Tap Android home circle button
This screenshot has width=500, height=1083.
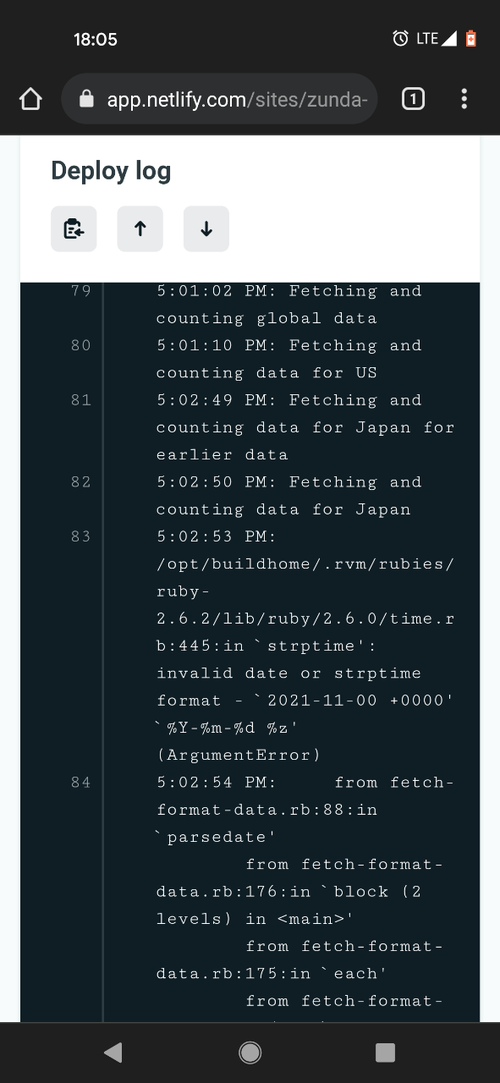click(x=250, y=1053)
